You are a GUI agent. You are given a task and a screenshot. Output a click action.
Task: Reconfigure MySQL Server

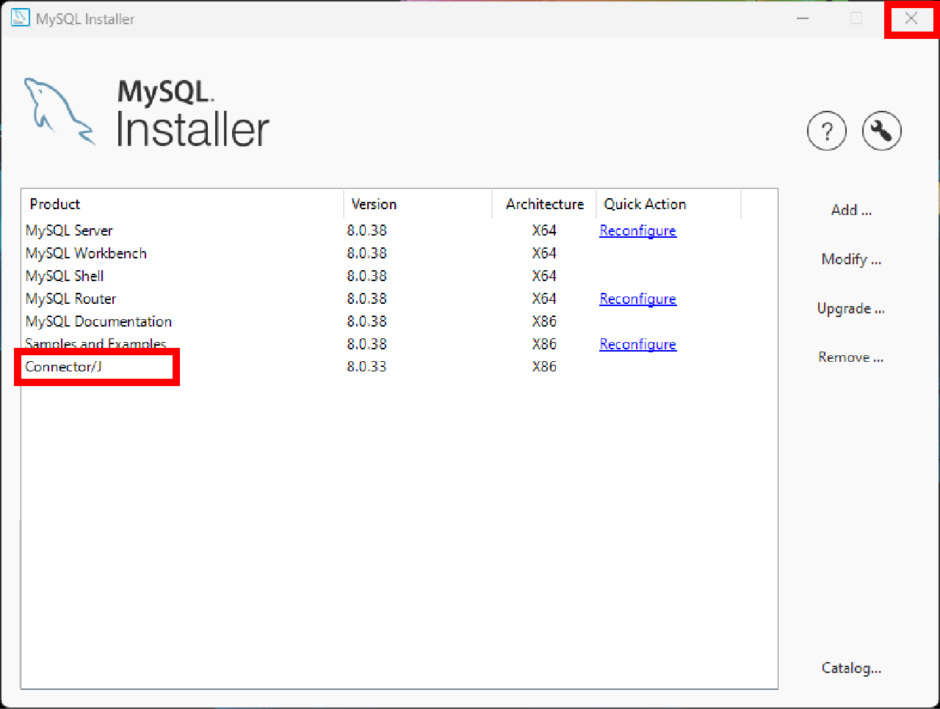click(637, 230)
